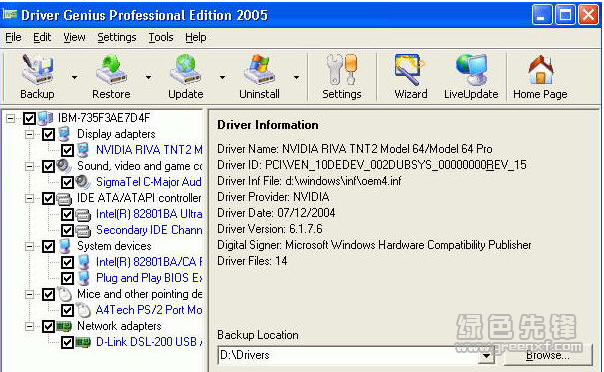
Task: Uncheck the D-Link DSL-200 USB checkbox
Action: click(x=67, y=342)
